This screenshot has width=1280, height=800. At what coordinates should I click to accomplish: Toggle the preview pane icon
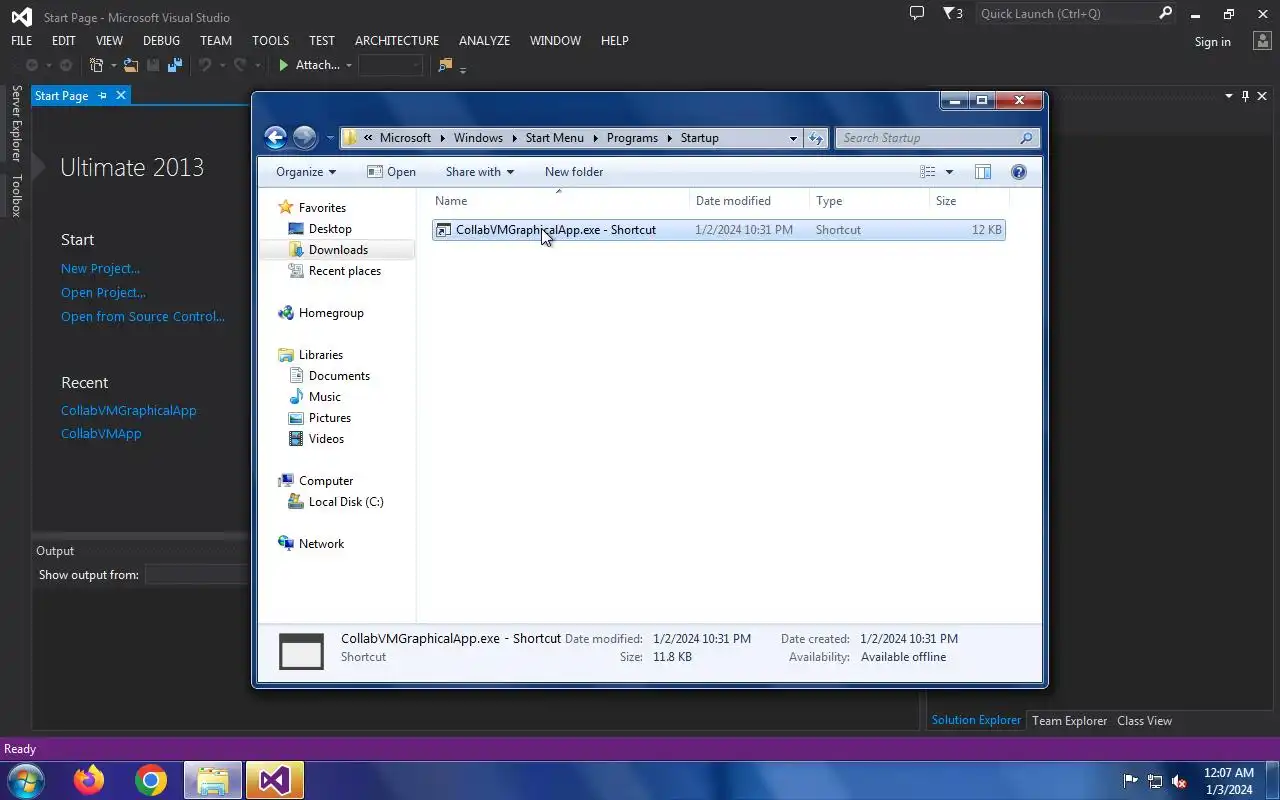tap(983, 172)
